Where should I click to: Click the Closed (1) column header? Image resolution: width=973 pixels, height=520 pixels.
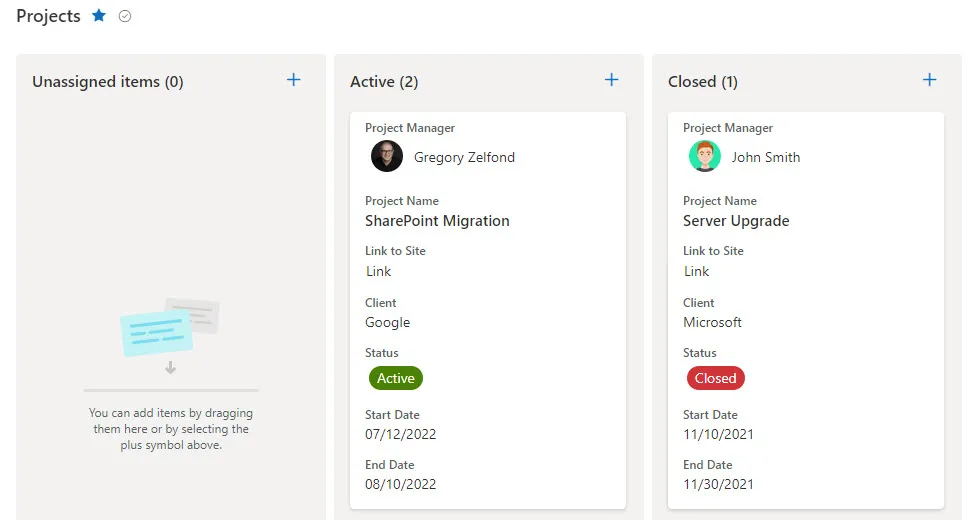point(702,82)
